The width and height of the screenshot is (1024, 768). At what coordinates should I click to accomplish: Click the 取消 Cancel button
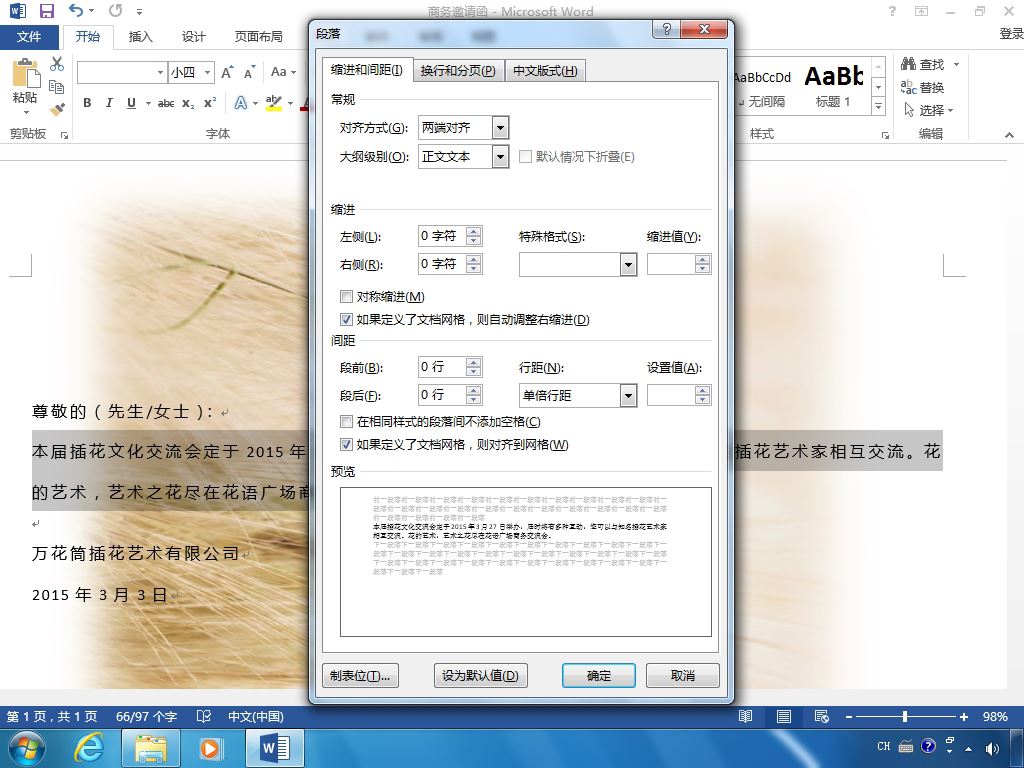(683, 675)
